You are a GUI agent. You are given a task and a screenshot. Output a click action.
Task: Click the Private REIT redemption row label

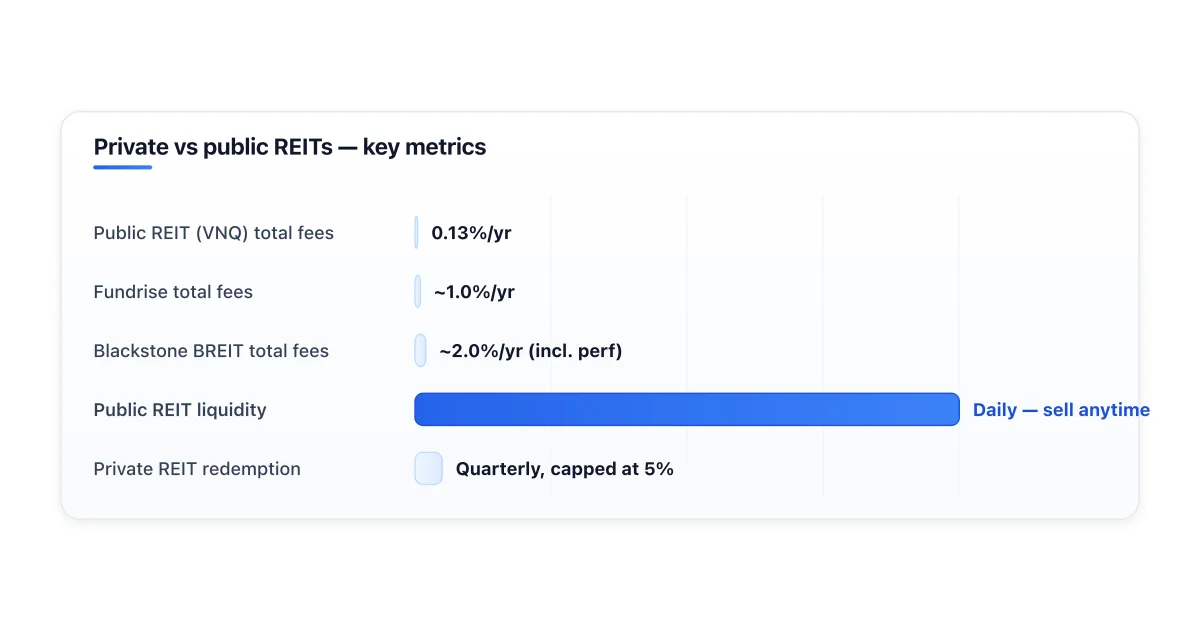click(197, 469)
